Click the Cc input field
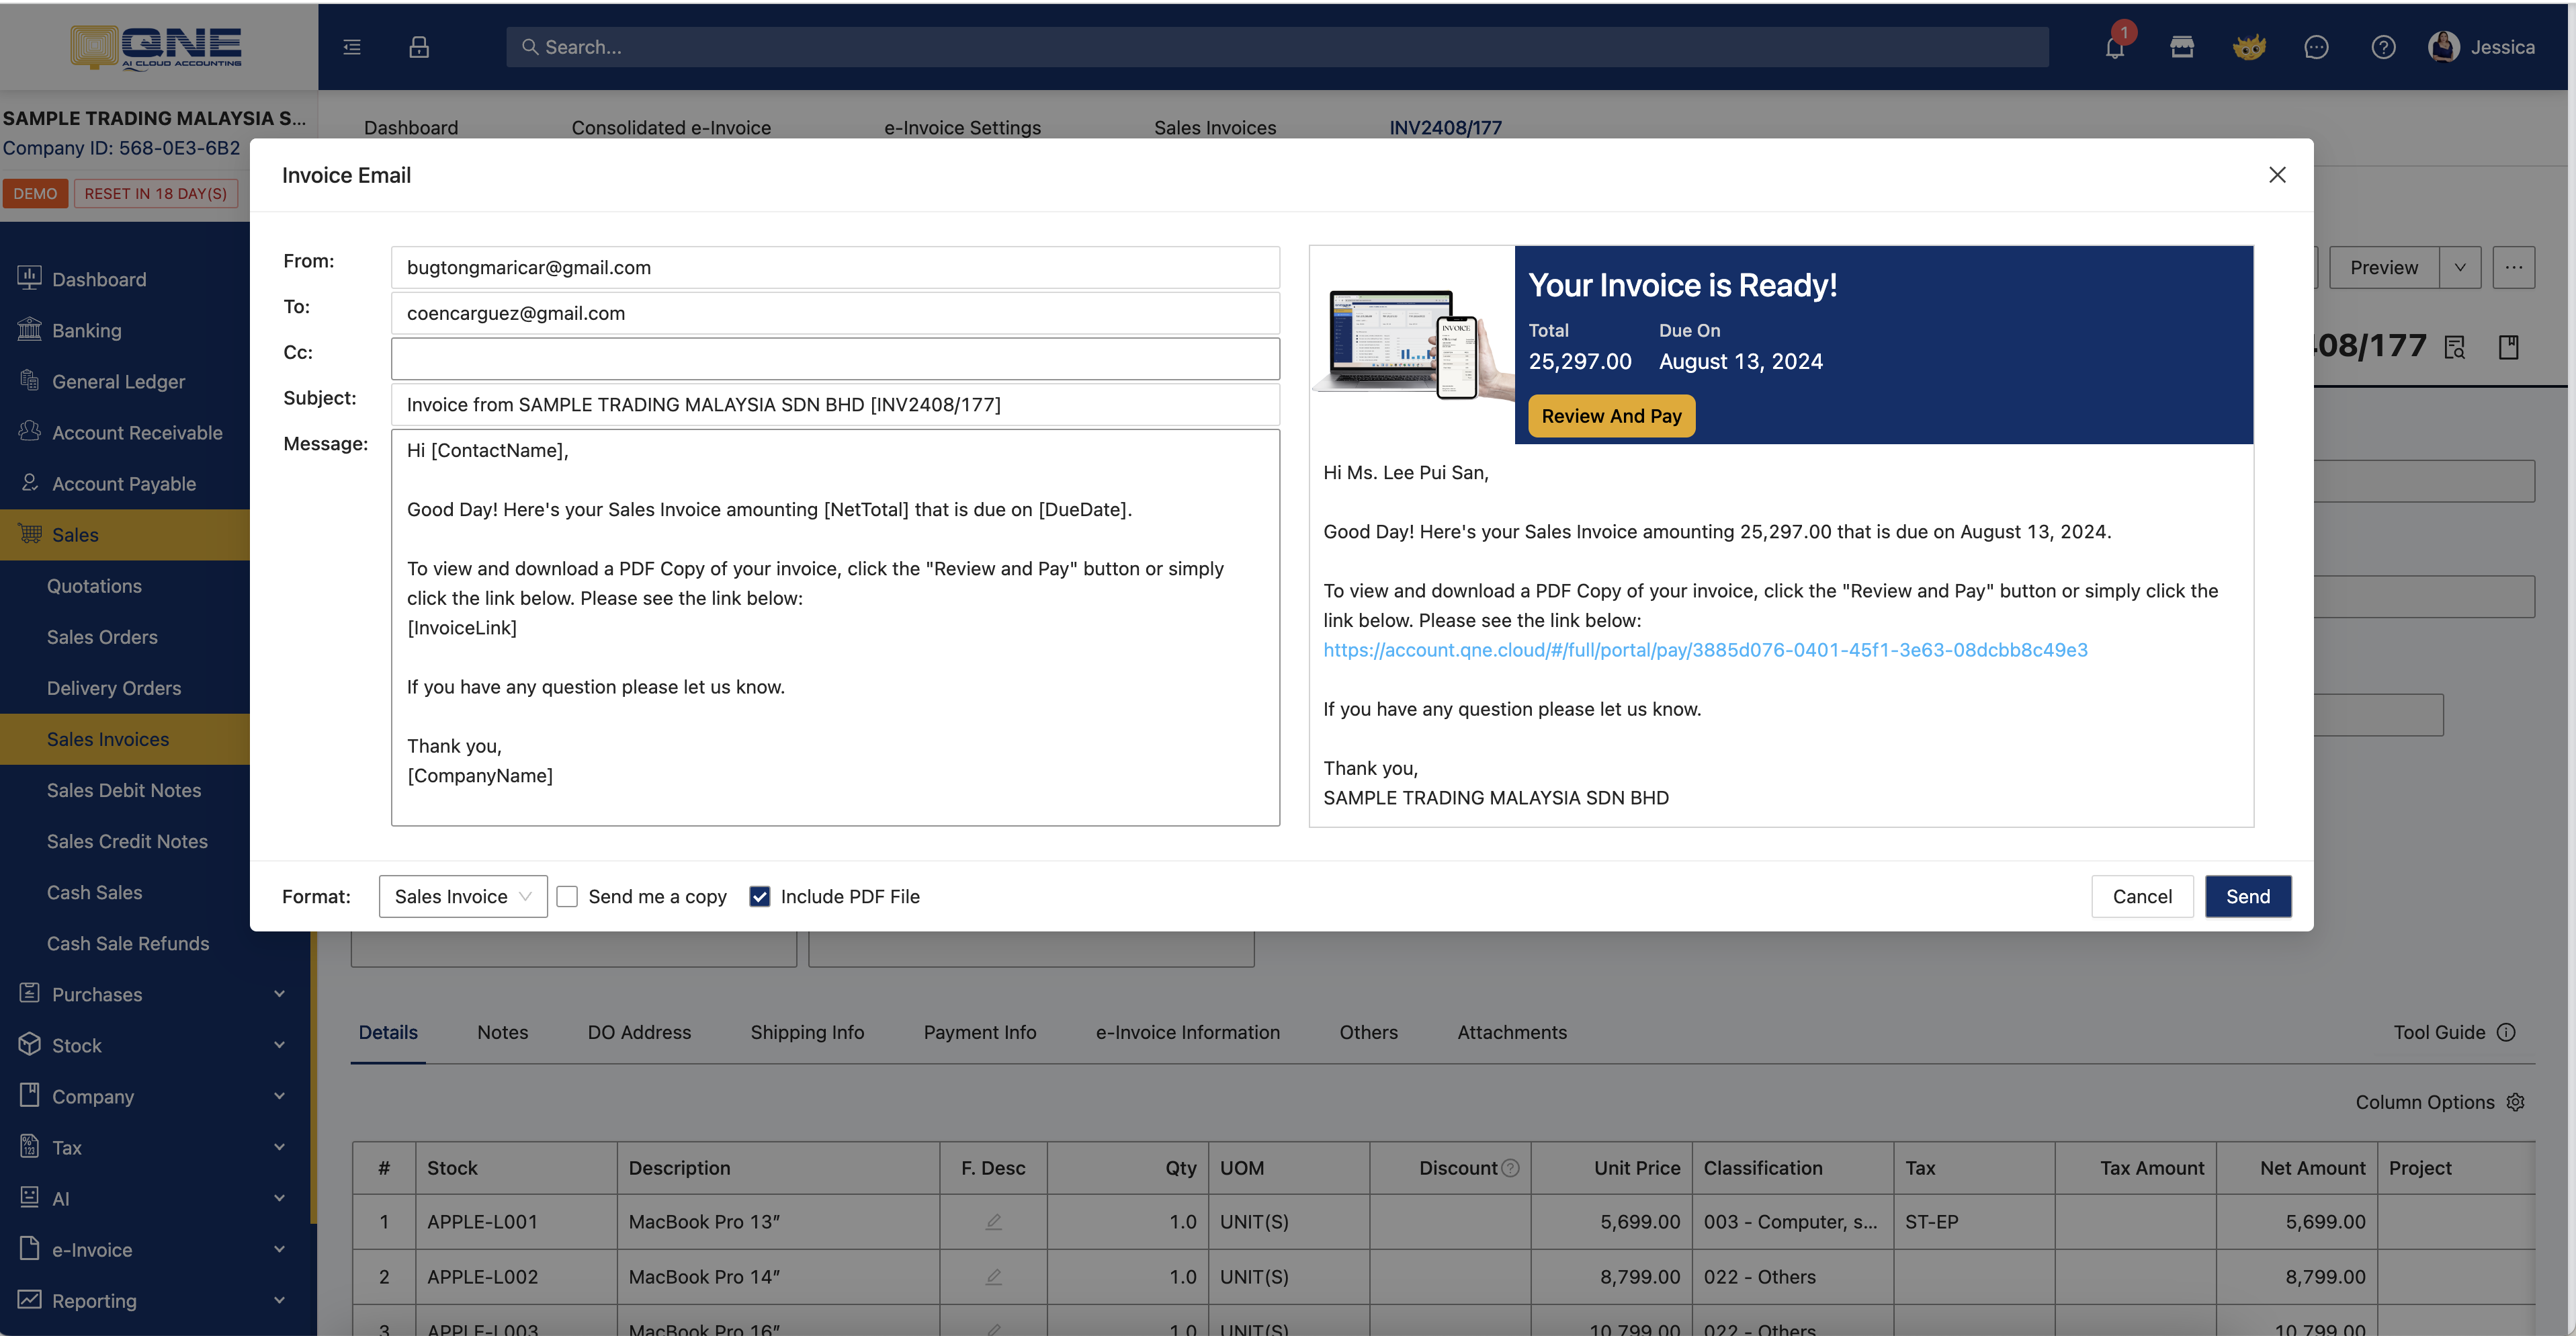The width and height of the screenshot is (2576, 1336). [835, 358]
